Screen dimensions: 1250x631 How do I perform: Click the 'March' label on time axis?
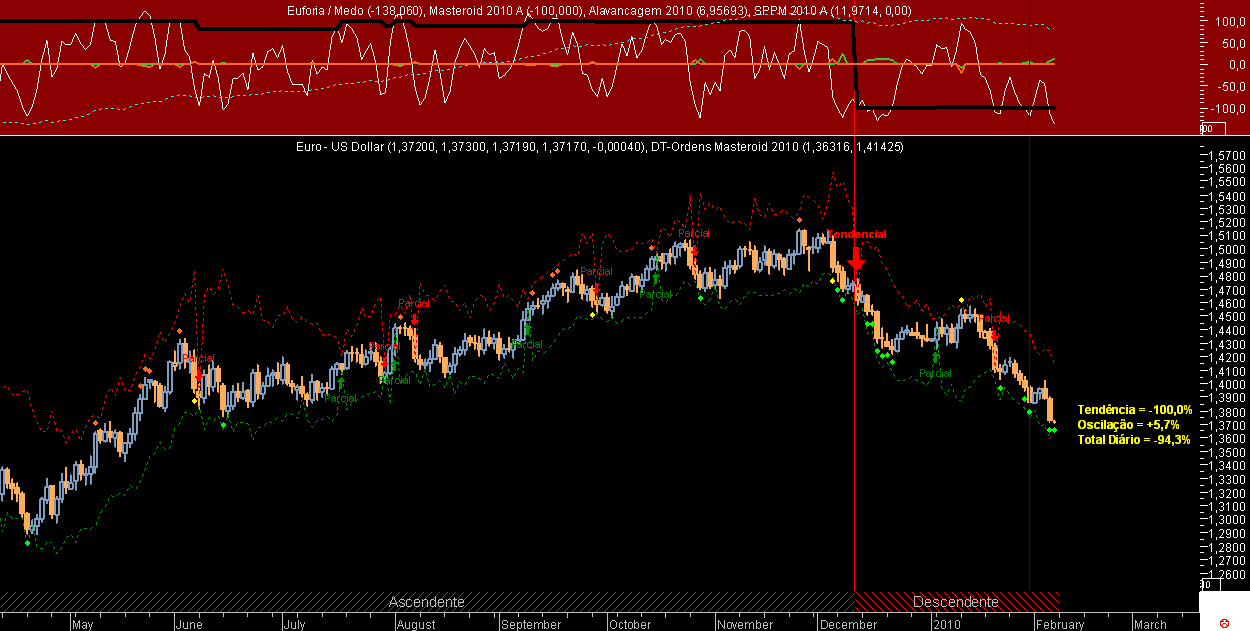coord(1150,624)
